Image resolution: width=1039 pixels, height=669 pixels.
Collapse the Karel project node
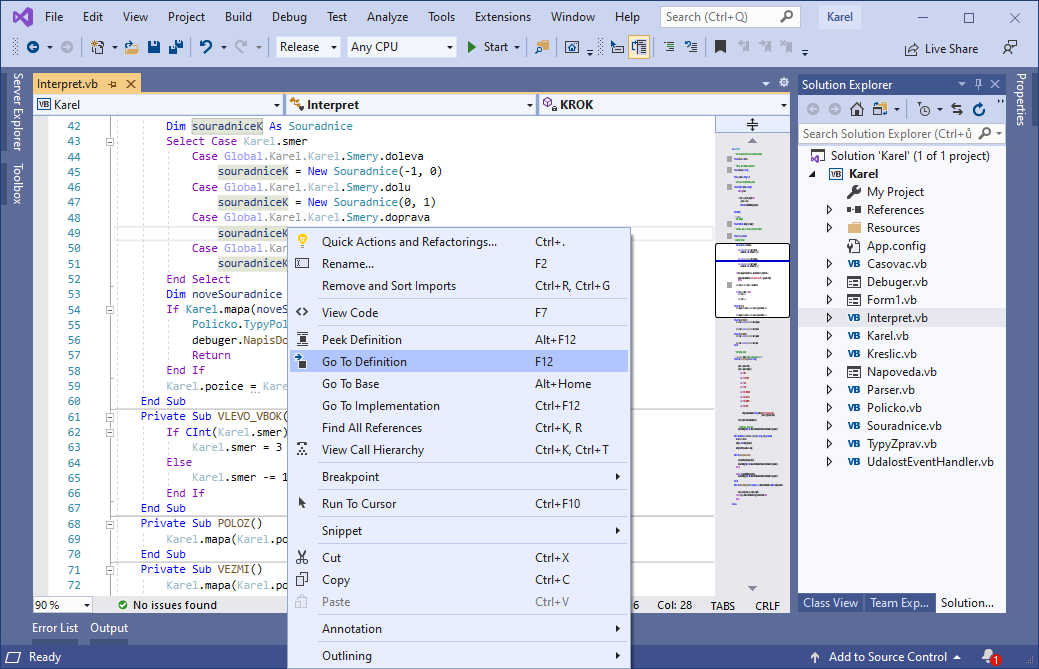pos(812,174)
